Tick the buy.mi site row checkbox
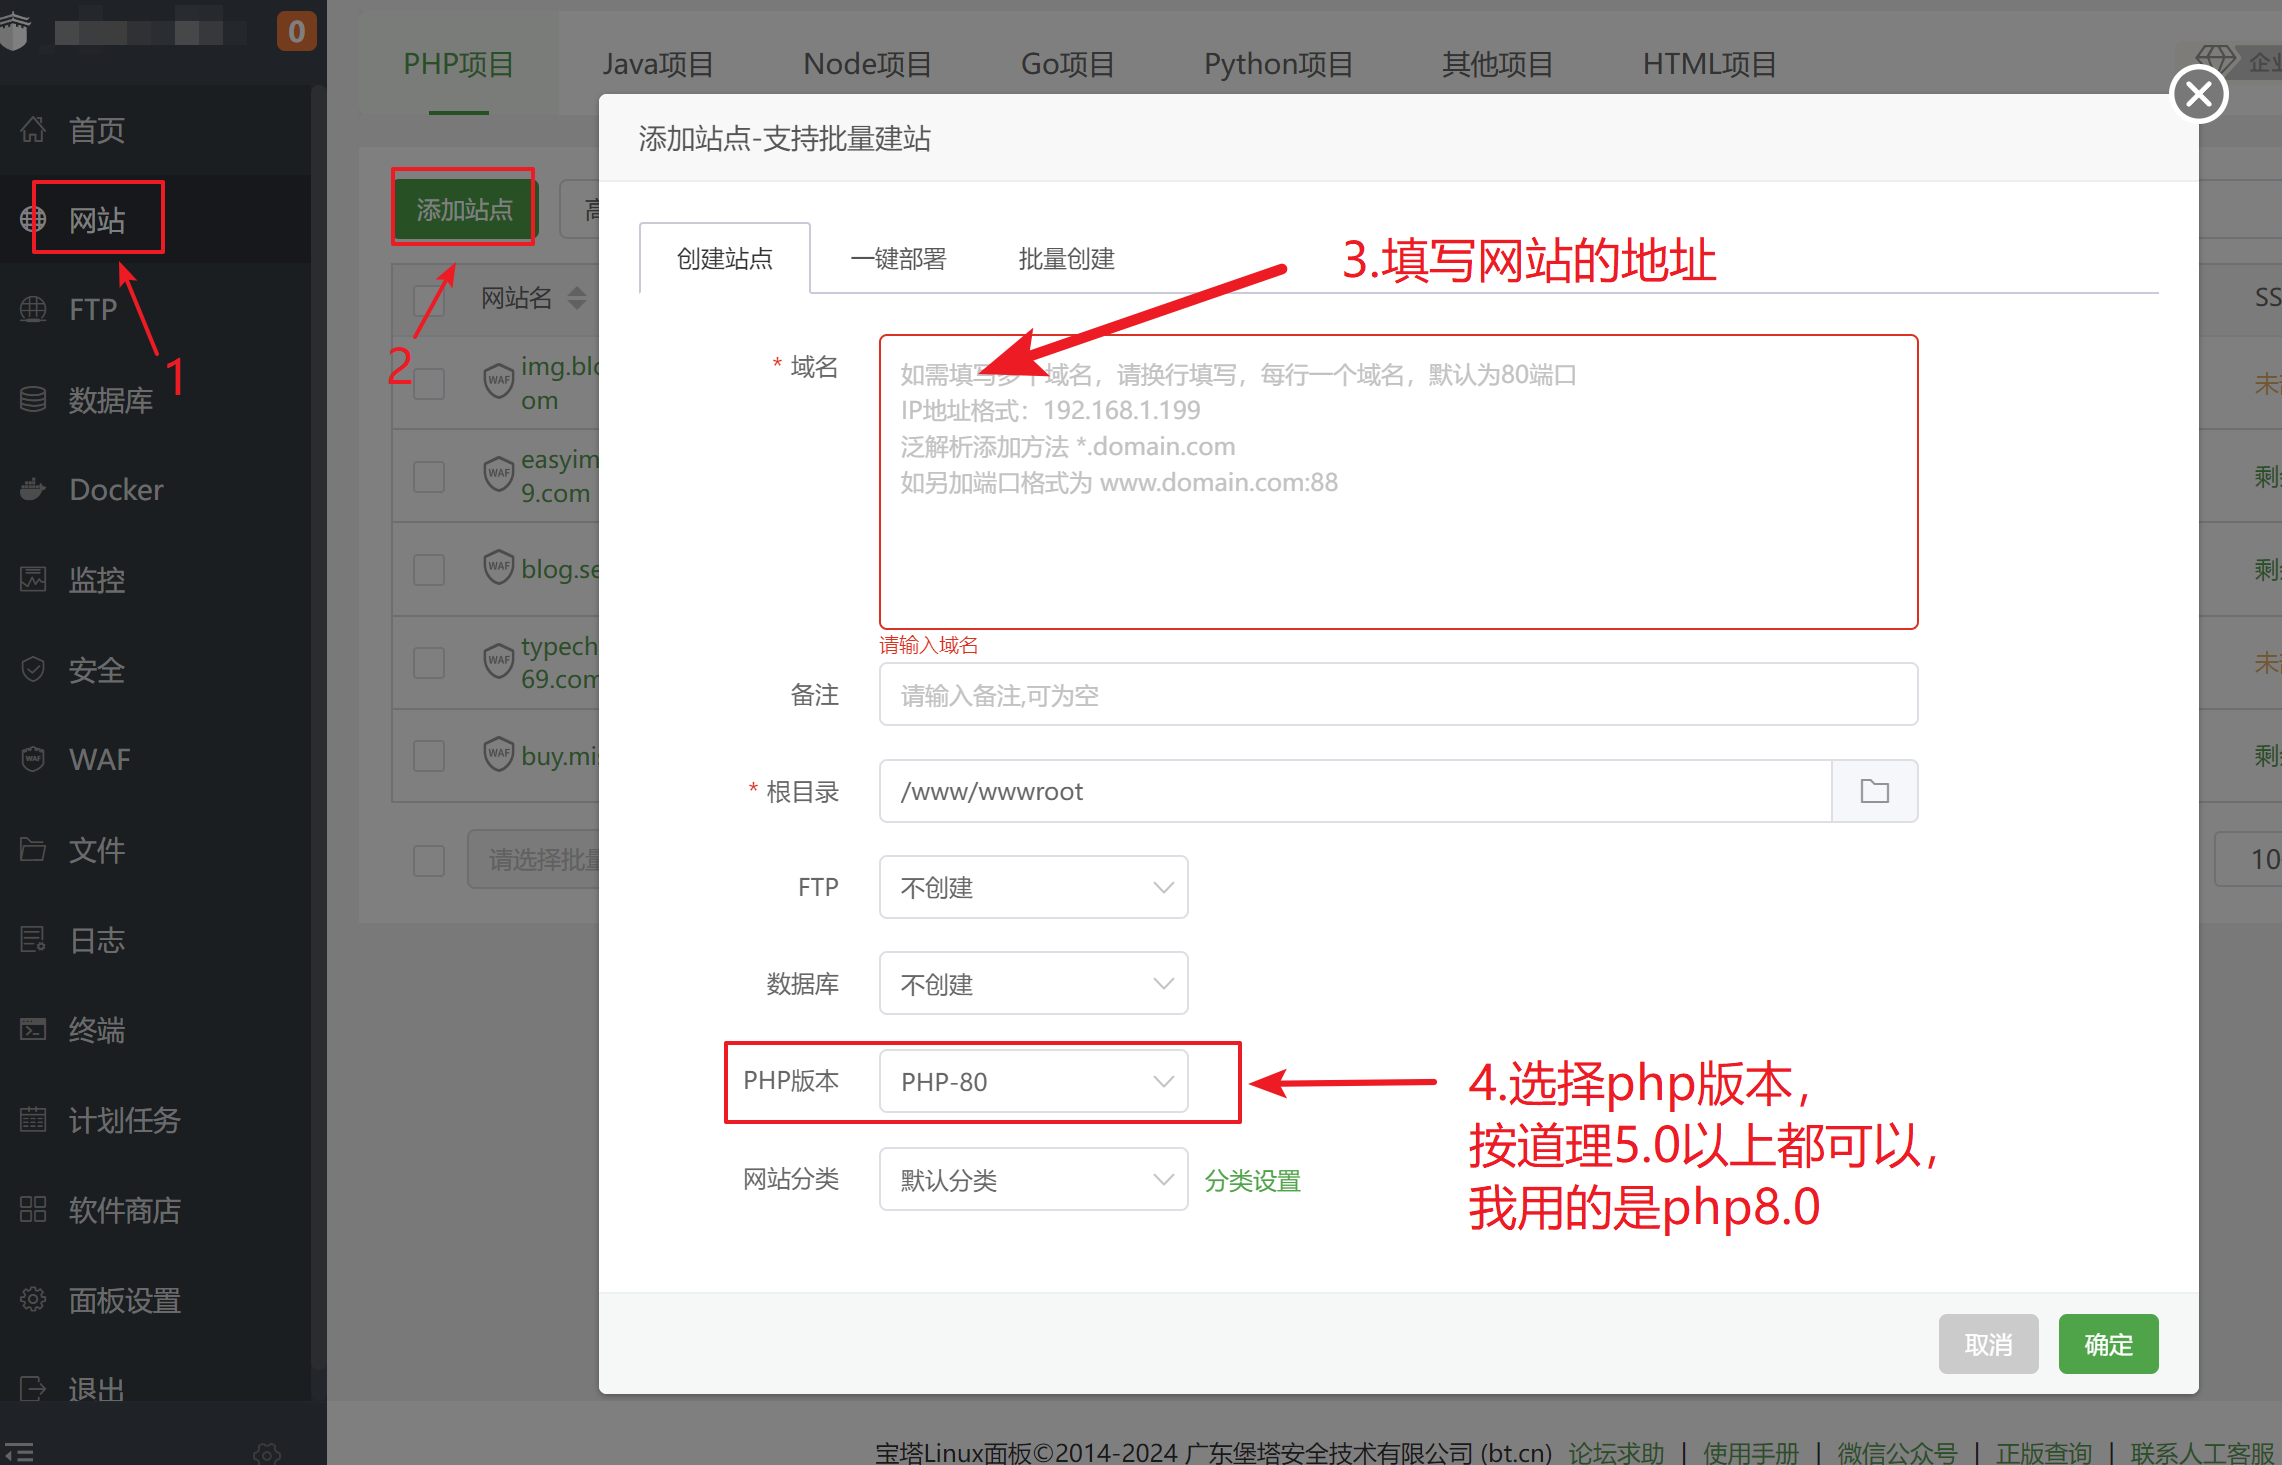2282x1465 pixels. tap(429, 755)
